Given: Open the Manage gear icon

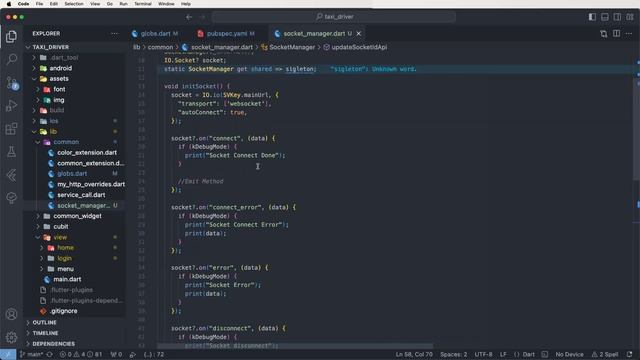Looking at the screenshot, I should (11, 337).
